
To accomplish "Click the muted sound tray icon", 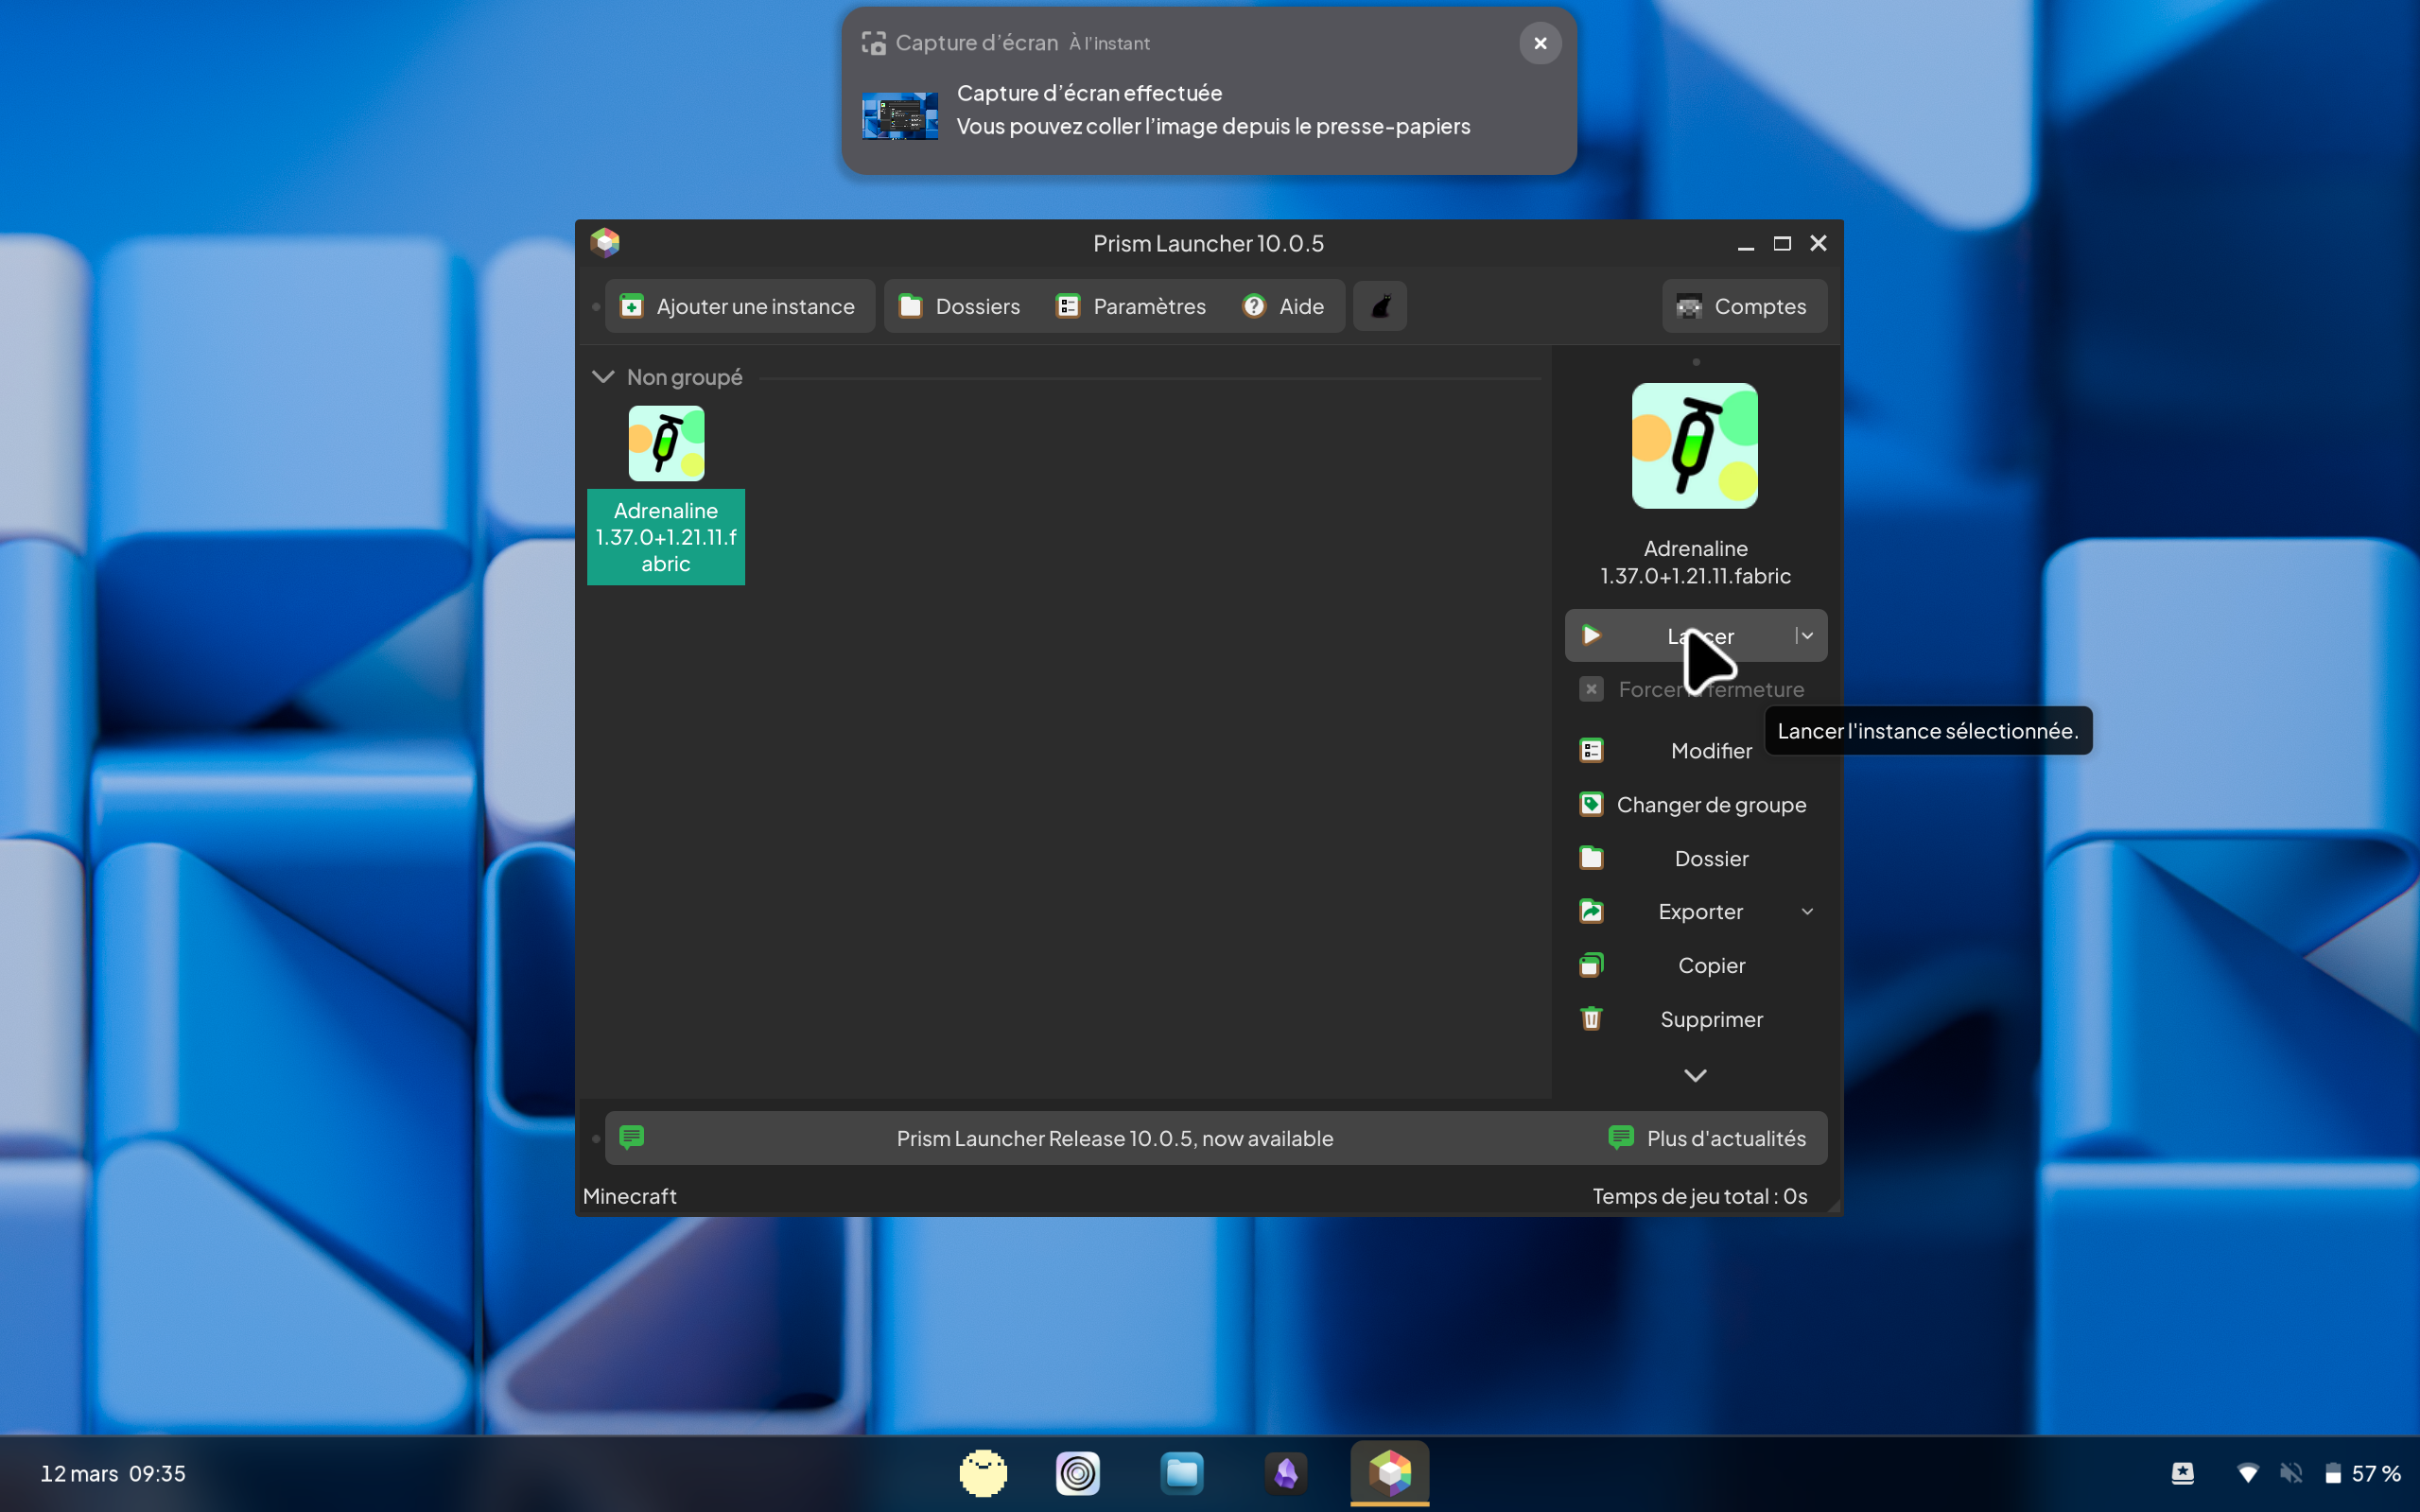I will coord(2290,1473).
